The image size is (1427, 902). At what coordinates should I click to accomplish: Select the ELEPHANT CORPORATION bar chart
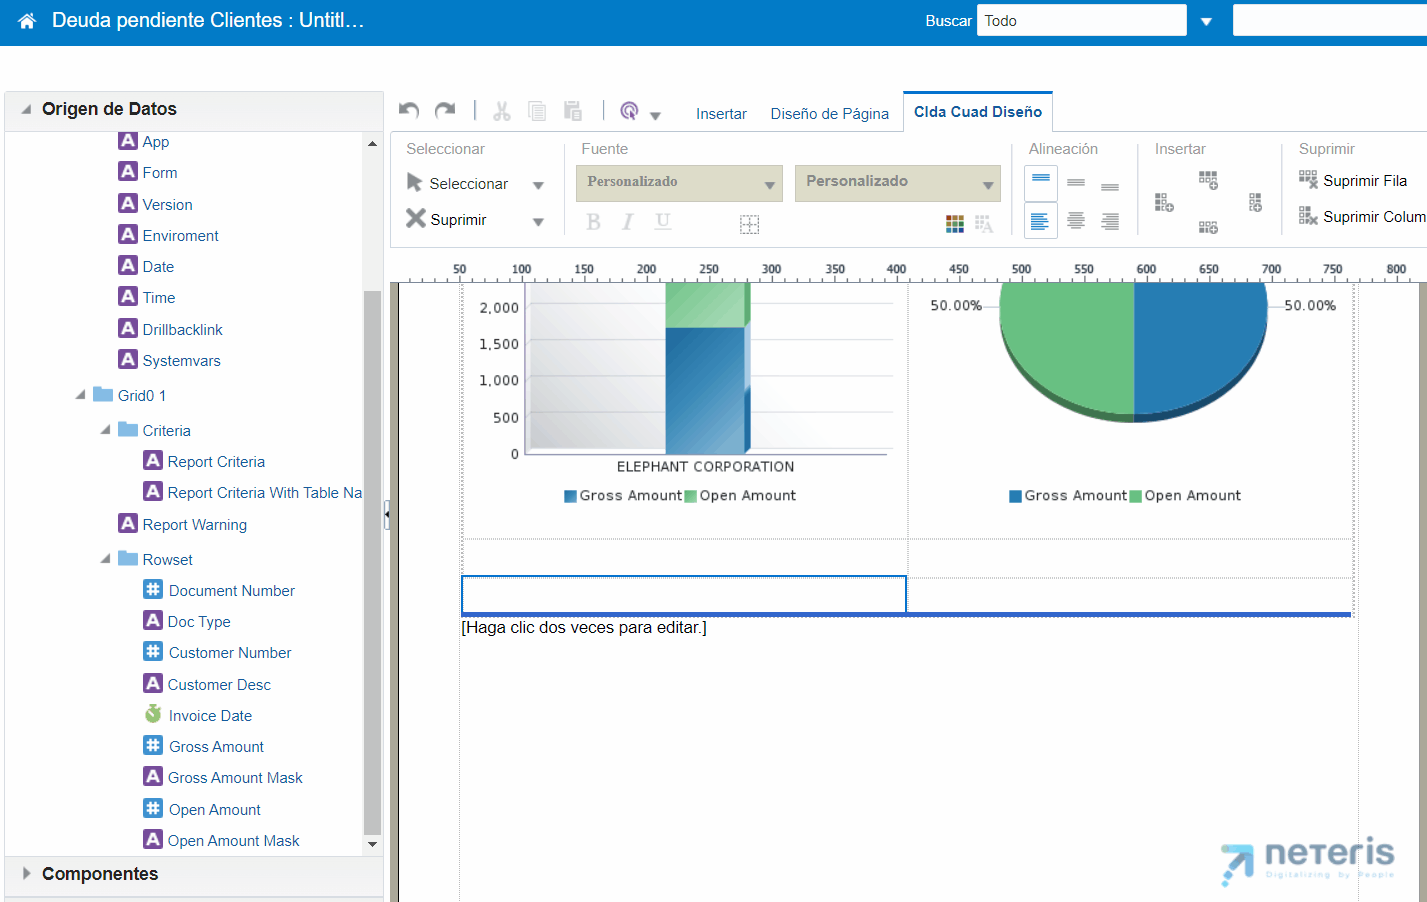tap(685, 392)
